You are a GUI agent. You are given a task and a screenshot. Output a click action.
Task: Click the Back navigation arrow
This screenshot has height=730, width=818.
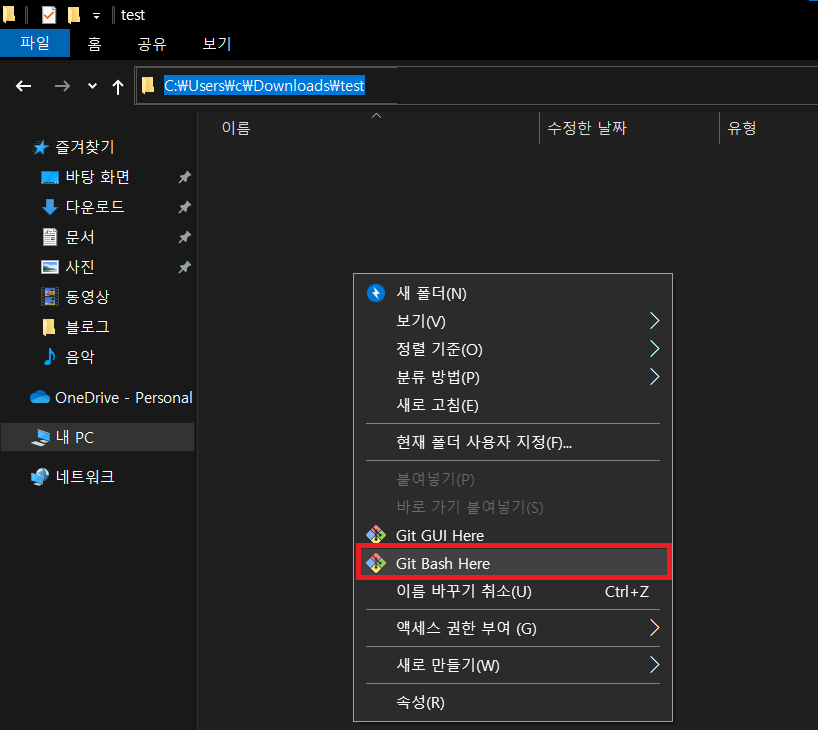click(23, 86)
